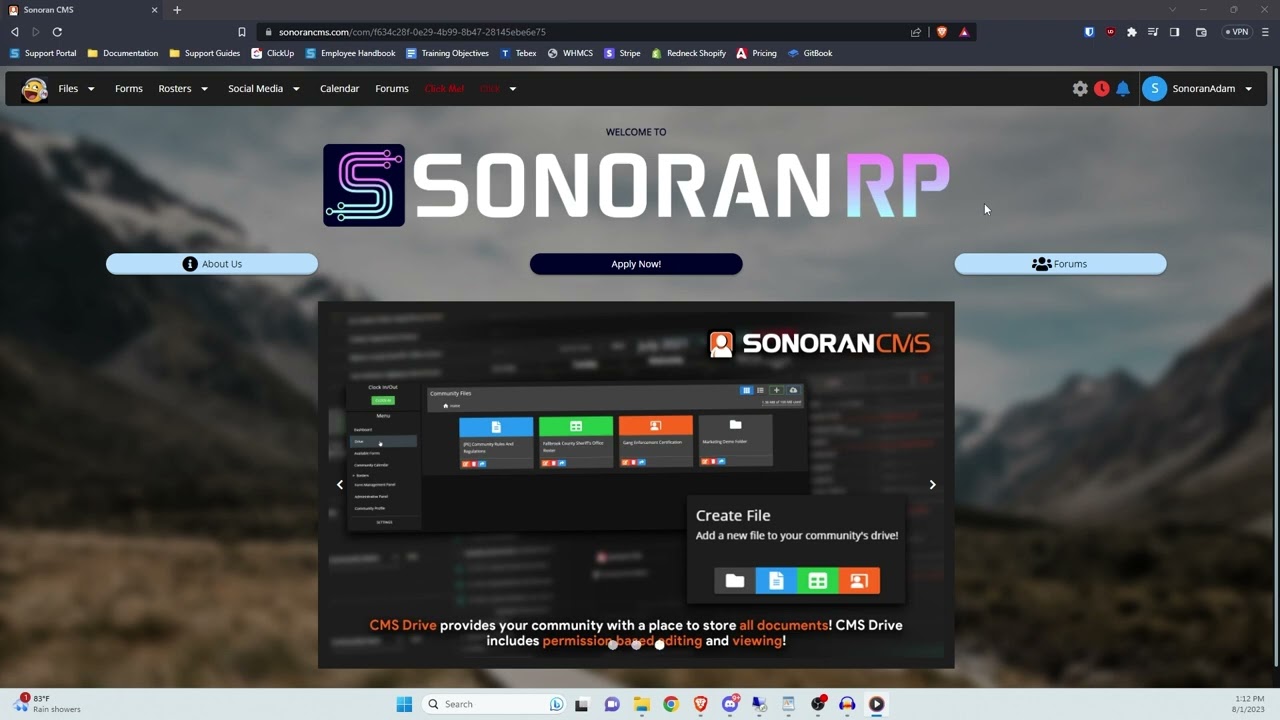Screen dimensions: 1280x720
Task: Go back to previous page
Action: coord(14,32)
